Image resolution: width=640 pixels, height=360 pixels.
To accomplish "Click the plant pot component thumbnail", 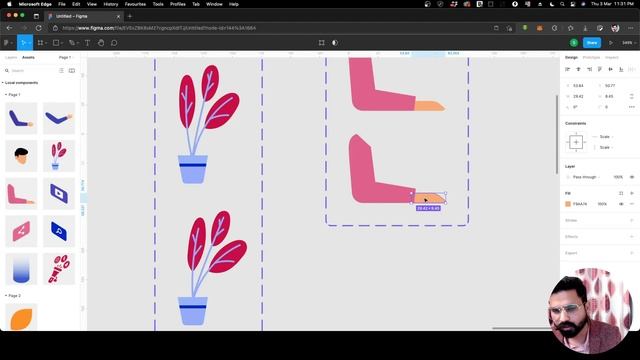I will [59, 156].
